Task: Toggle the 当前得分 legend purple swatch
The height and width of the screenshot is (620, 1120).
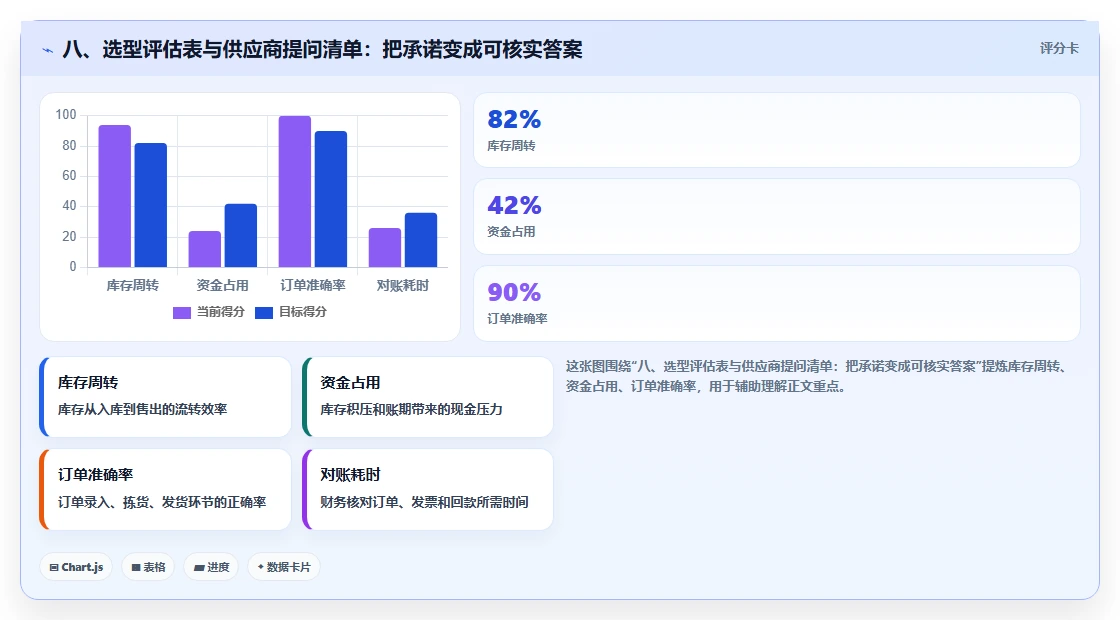Action: (182, 312)
